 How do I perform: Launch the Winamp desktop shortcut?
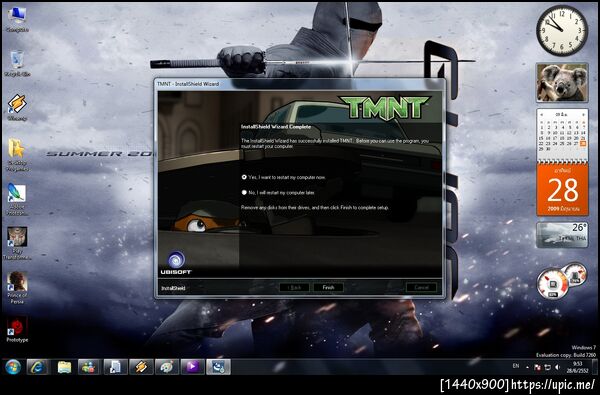pos(17,107)
